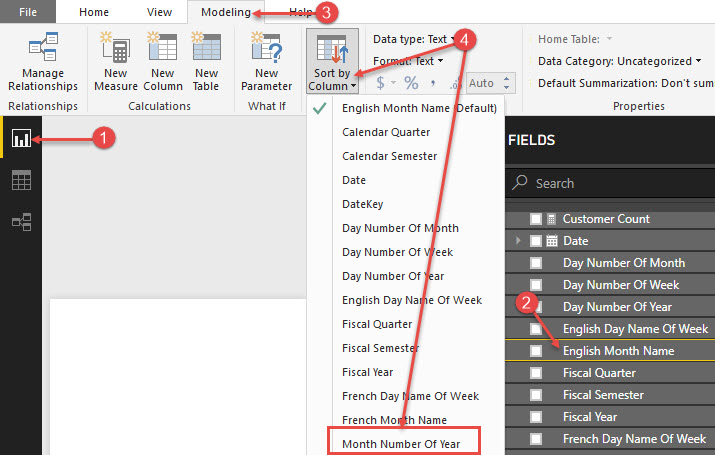Check Day Number Of Month field
This screenshot has width=715, height=455.
[x=536, y=263]
